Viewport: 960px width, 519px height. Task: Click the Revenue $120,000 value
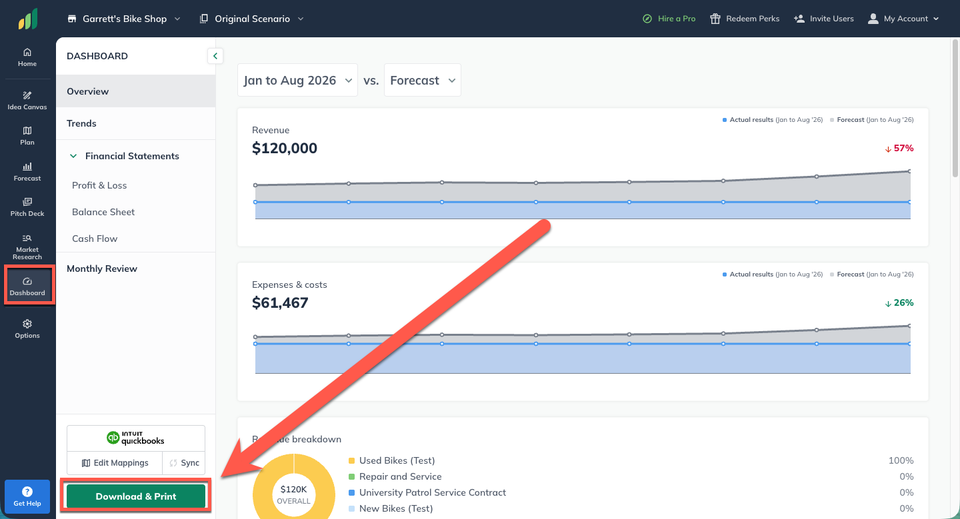(285, 148)
